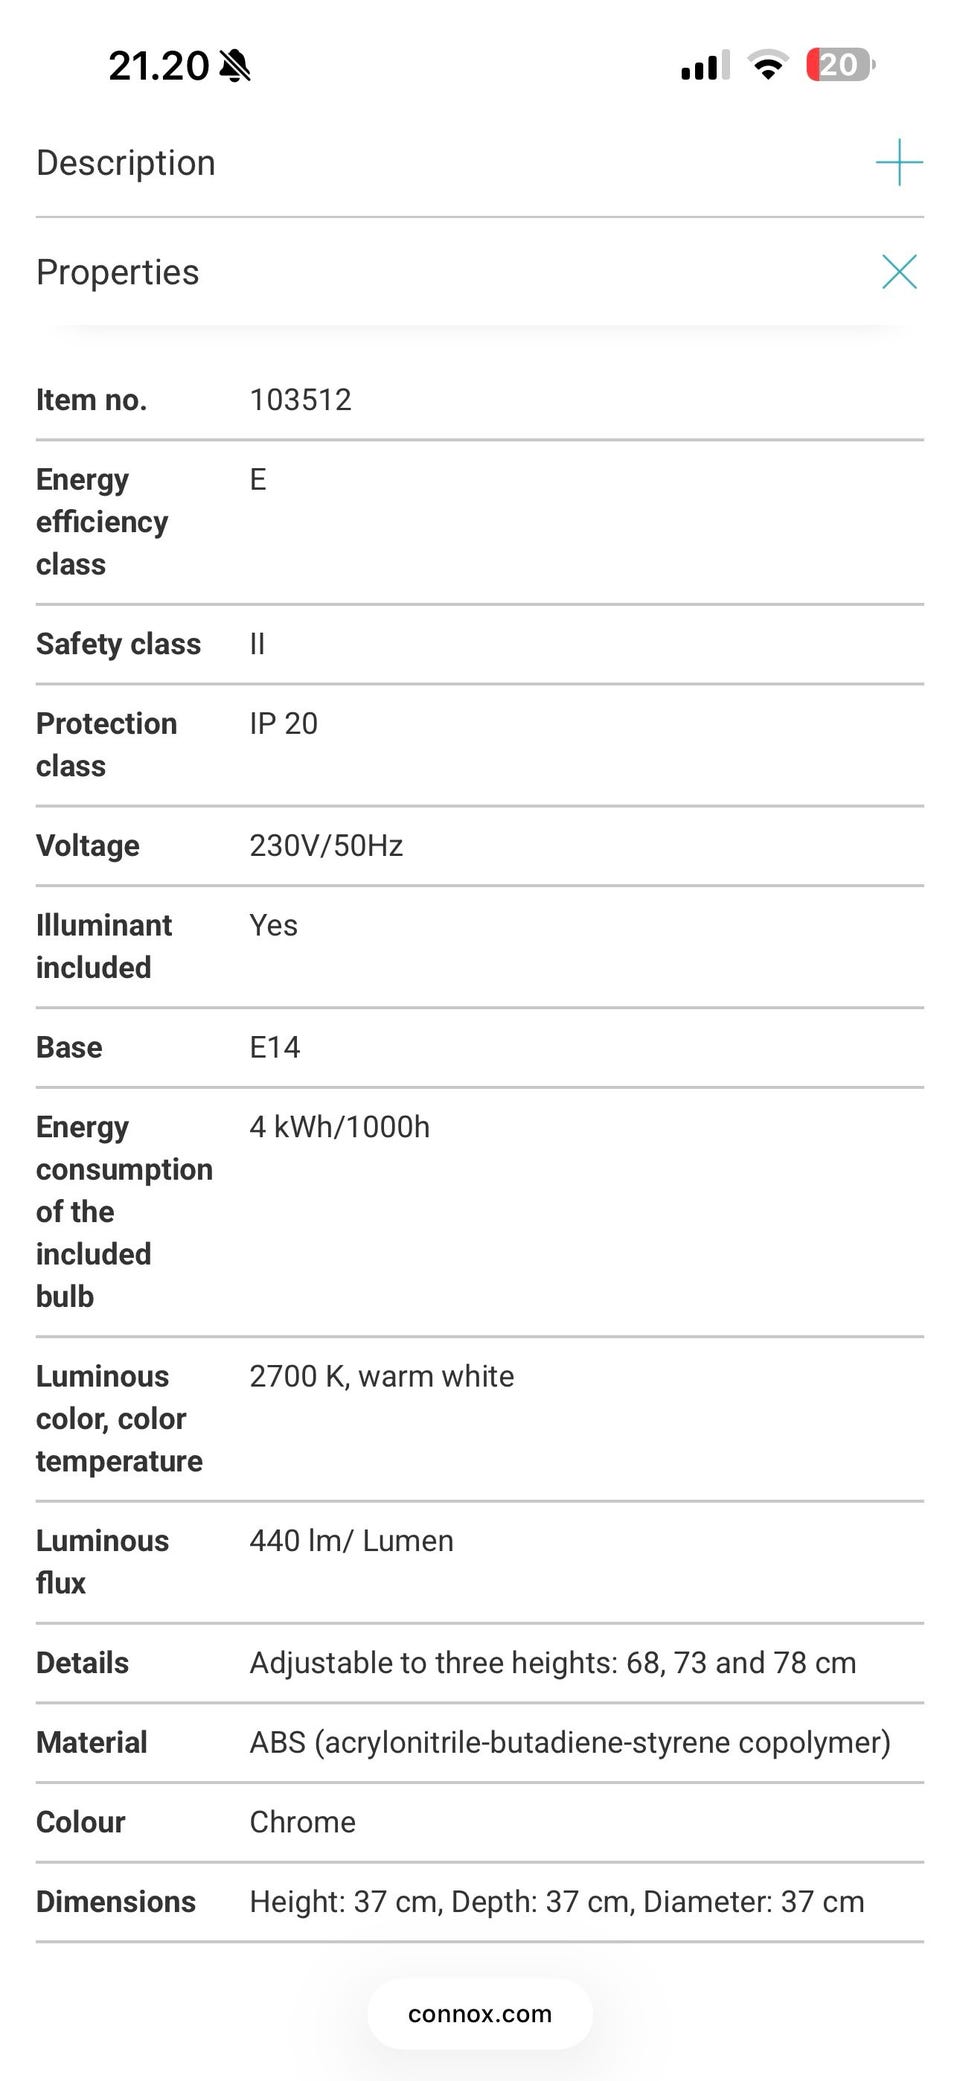Tap the 230V/50Hz voltage value

tap(326, 846)
